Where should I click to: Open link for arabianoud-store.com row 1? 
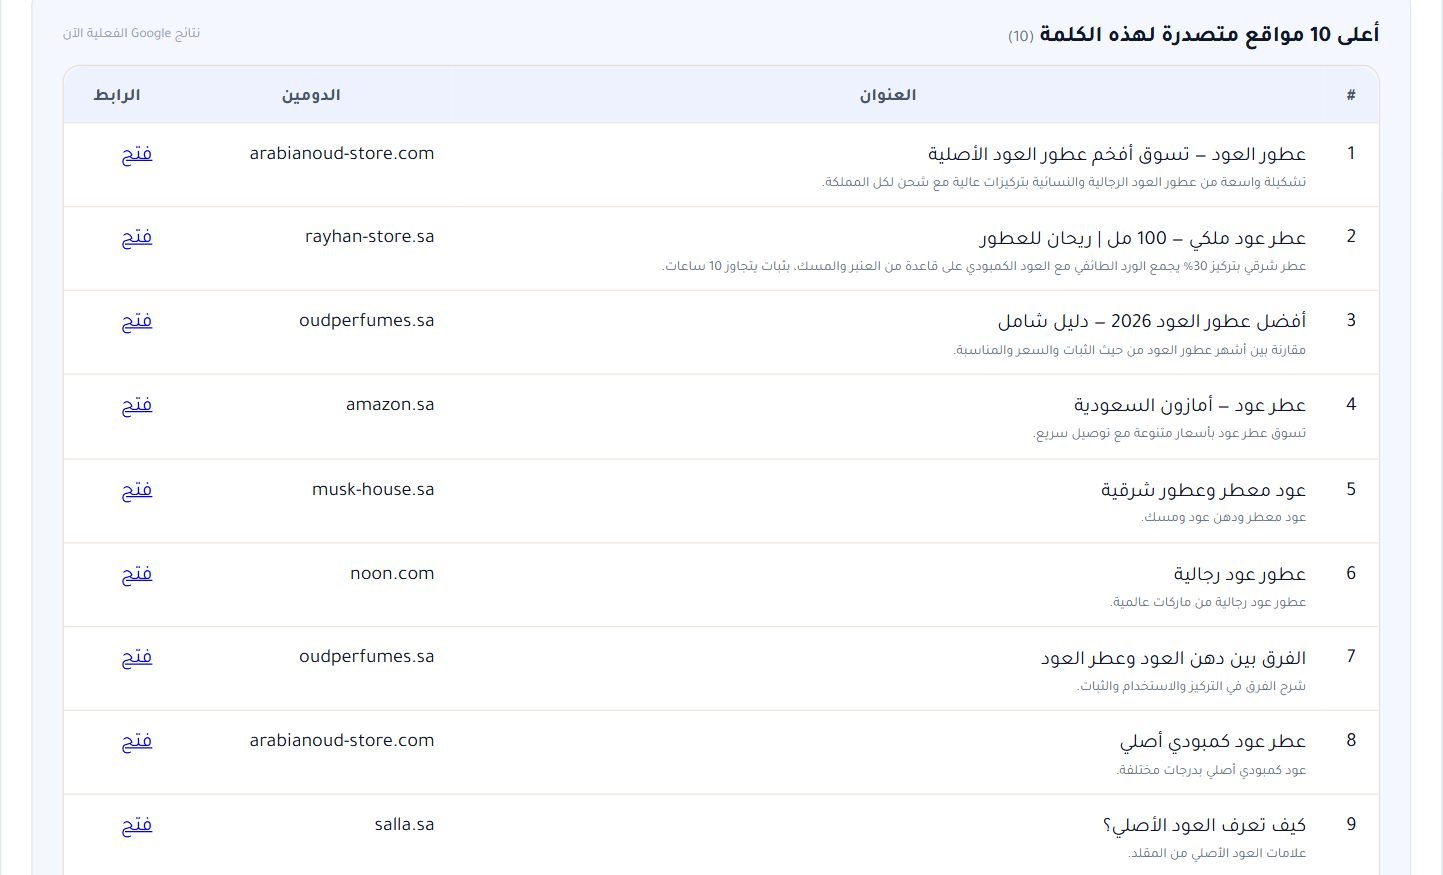pos(137,154)
